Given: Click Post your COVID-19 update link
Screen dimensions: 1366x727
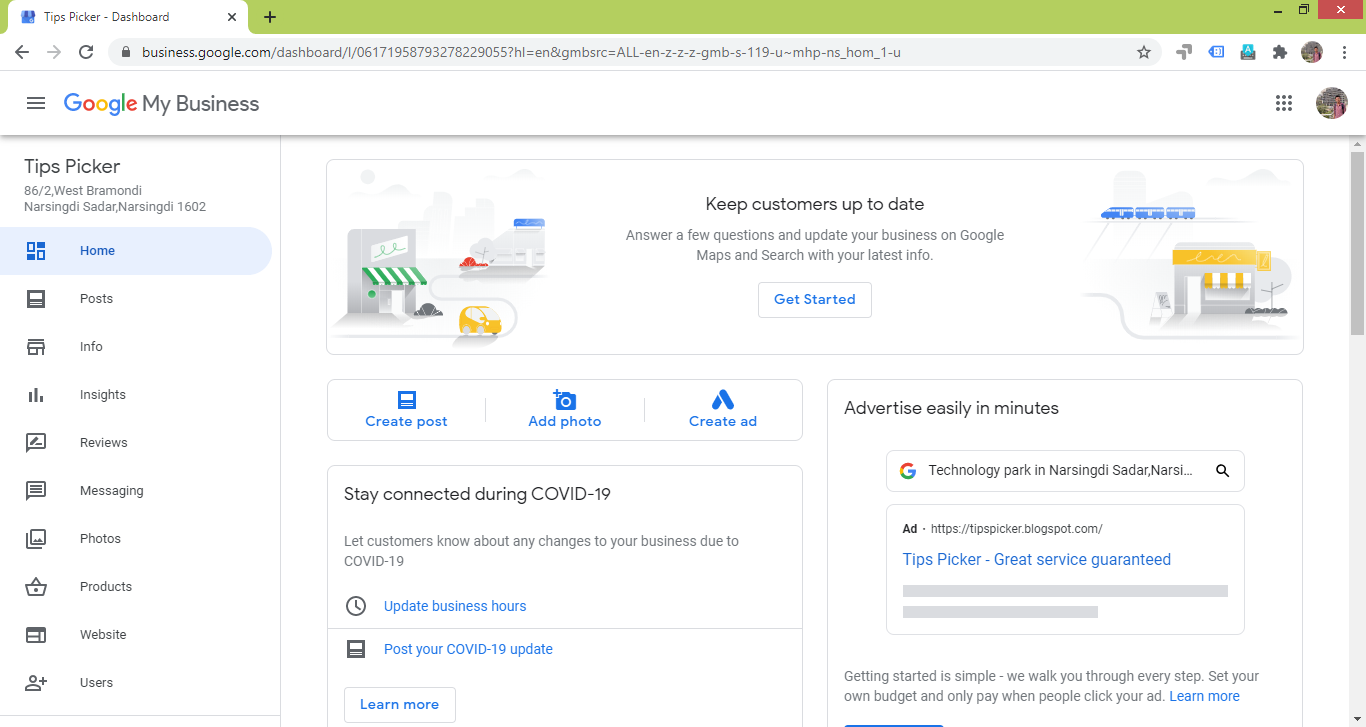Looking at the screenshot, I should (468, 649).
